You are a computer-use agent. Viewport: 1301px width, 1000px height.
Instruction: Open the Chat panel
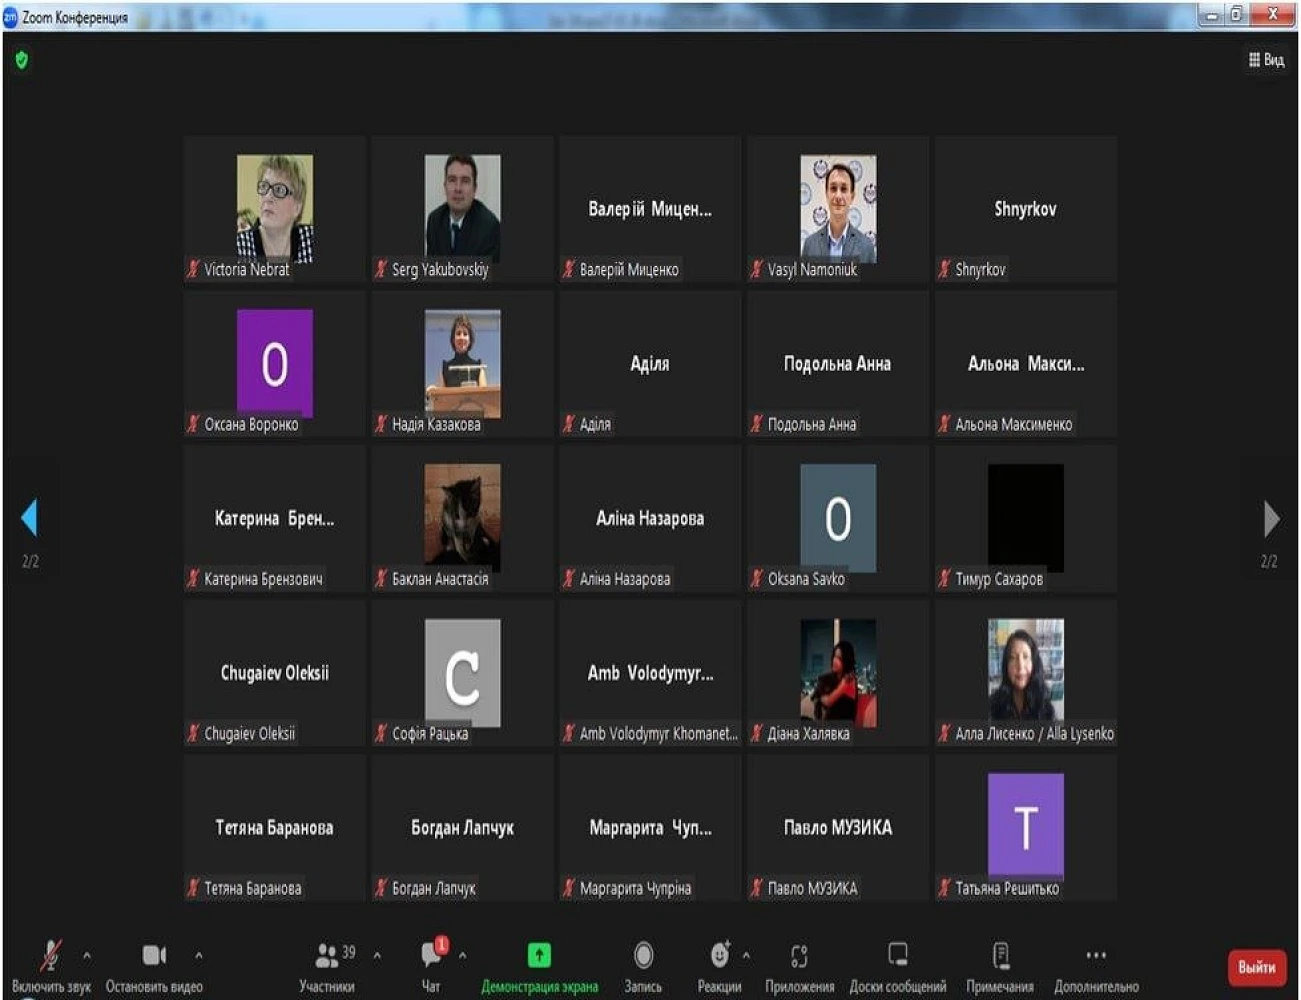pyautogui.click(x=432, y=955)
